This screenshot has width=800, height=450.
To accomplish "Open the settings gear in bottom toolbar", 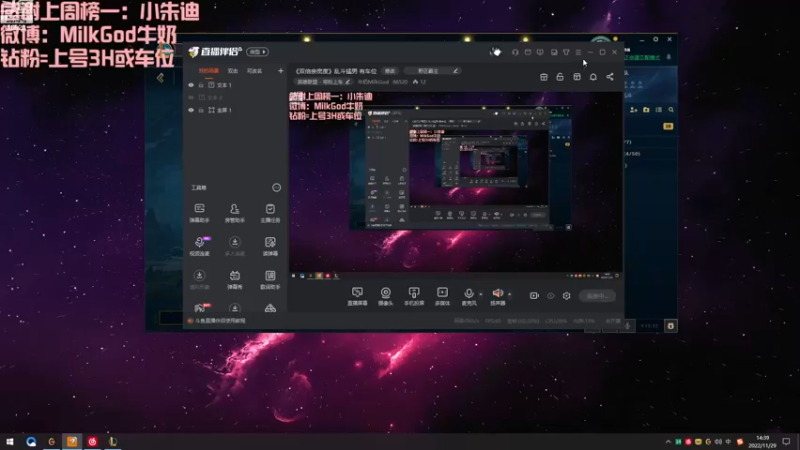I will click(566, 296).
